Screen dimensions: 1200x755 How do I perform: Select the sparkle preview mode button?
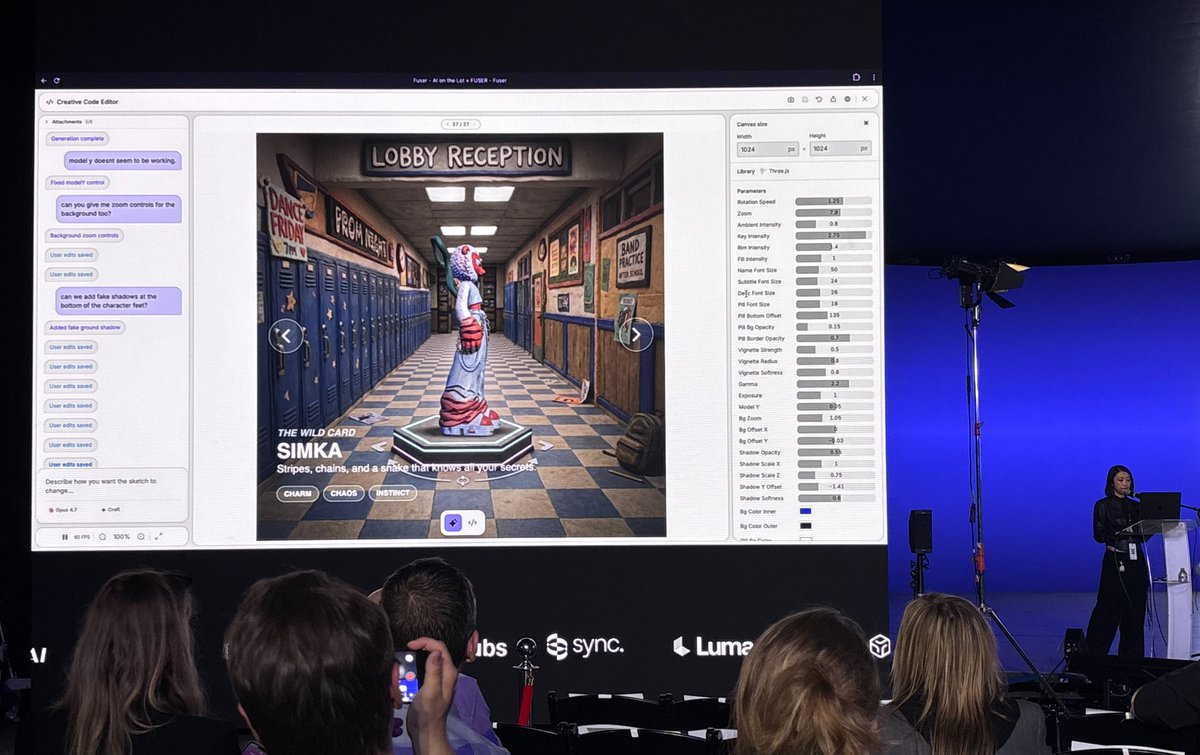453,522
